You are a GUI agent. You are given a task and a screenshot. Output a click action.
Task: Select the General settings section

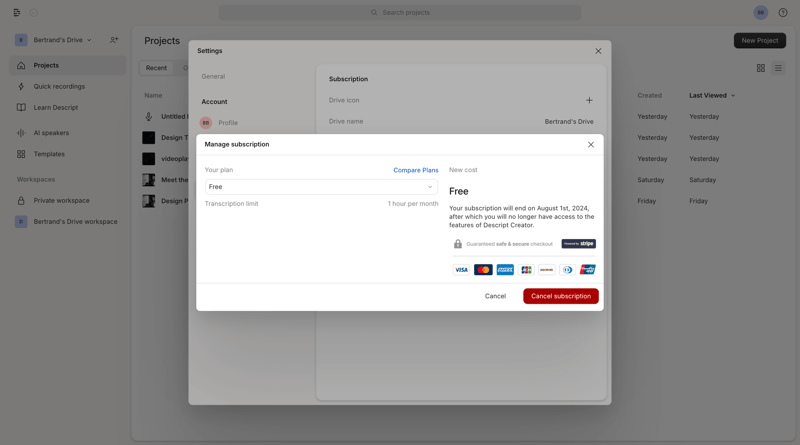[213, 77]
